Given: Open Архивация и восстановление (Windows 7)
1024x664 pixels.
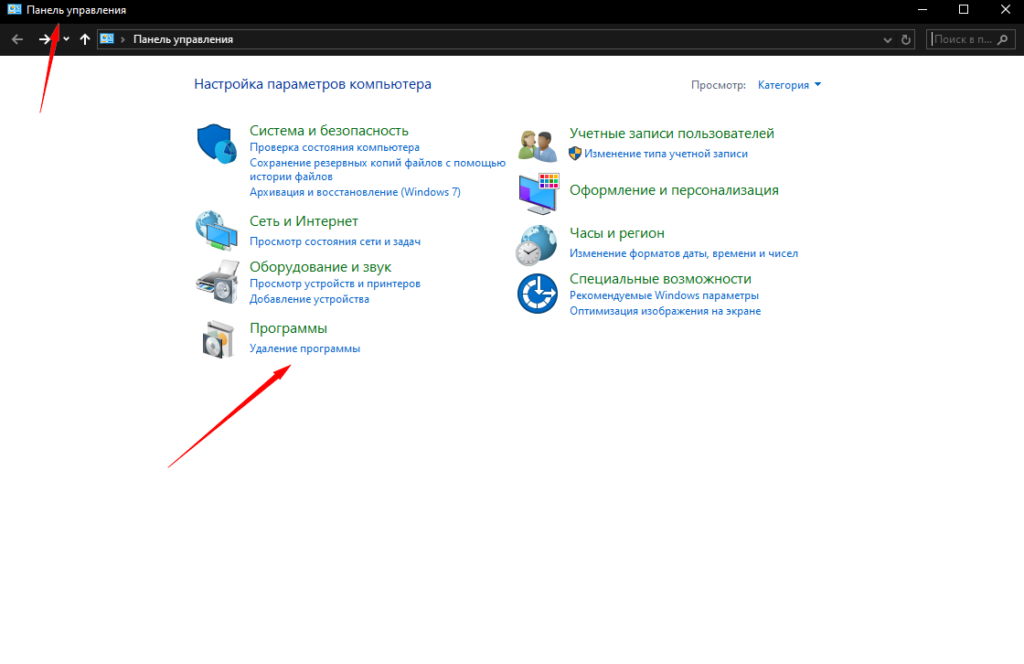Looking at the screenshot, I should click(355, 192).
